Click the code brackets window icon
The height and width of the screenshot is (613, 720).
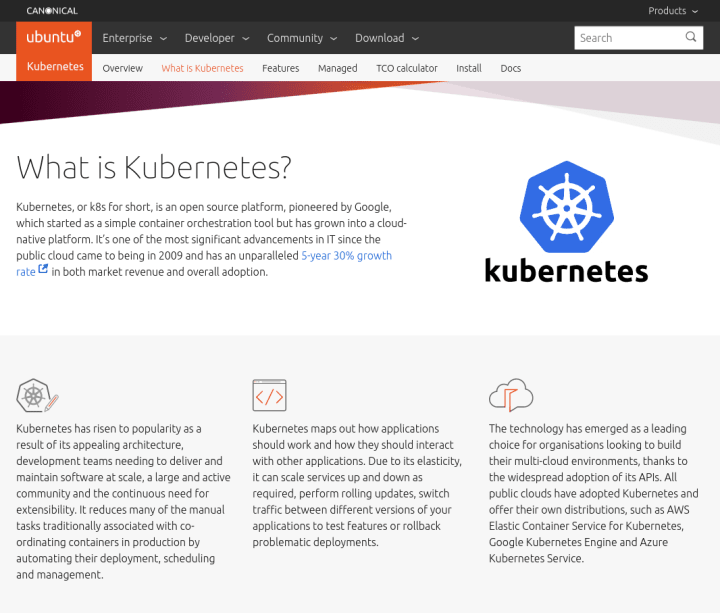[270, 395]
